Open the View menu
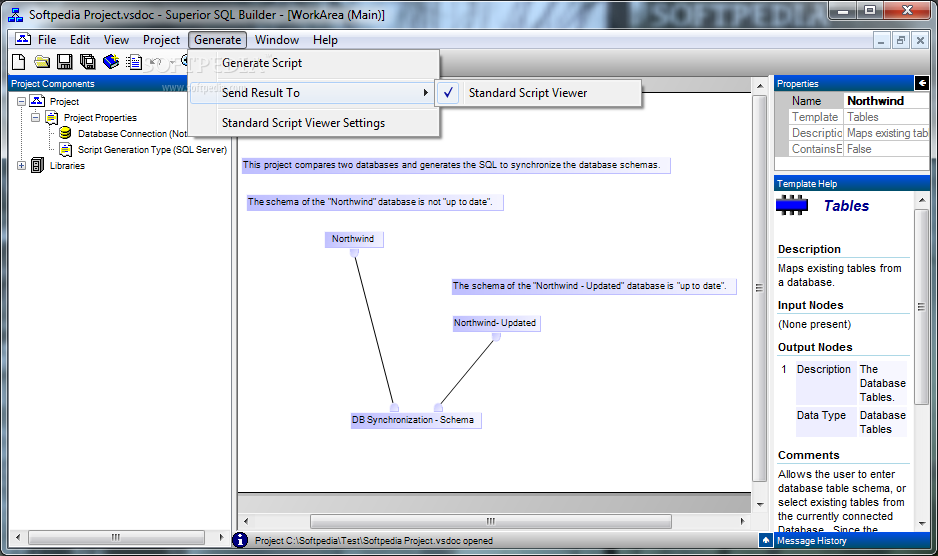 pos(116,40)
